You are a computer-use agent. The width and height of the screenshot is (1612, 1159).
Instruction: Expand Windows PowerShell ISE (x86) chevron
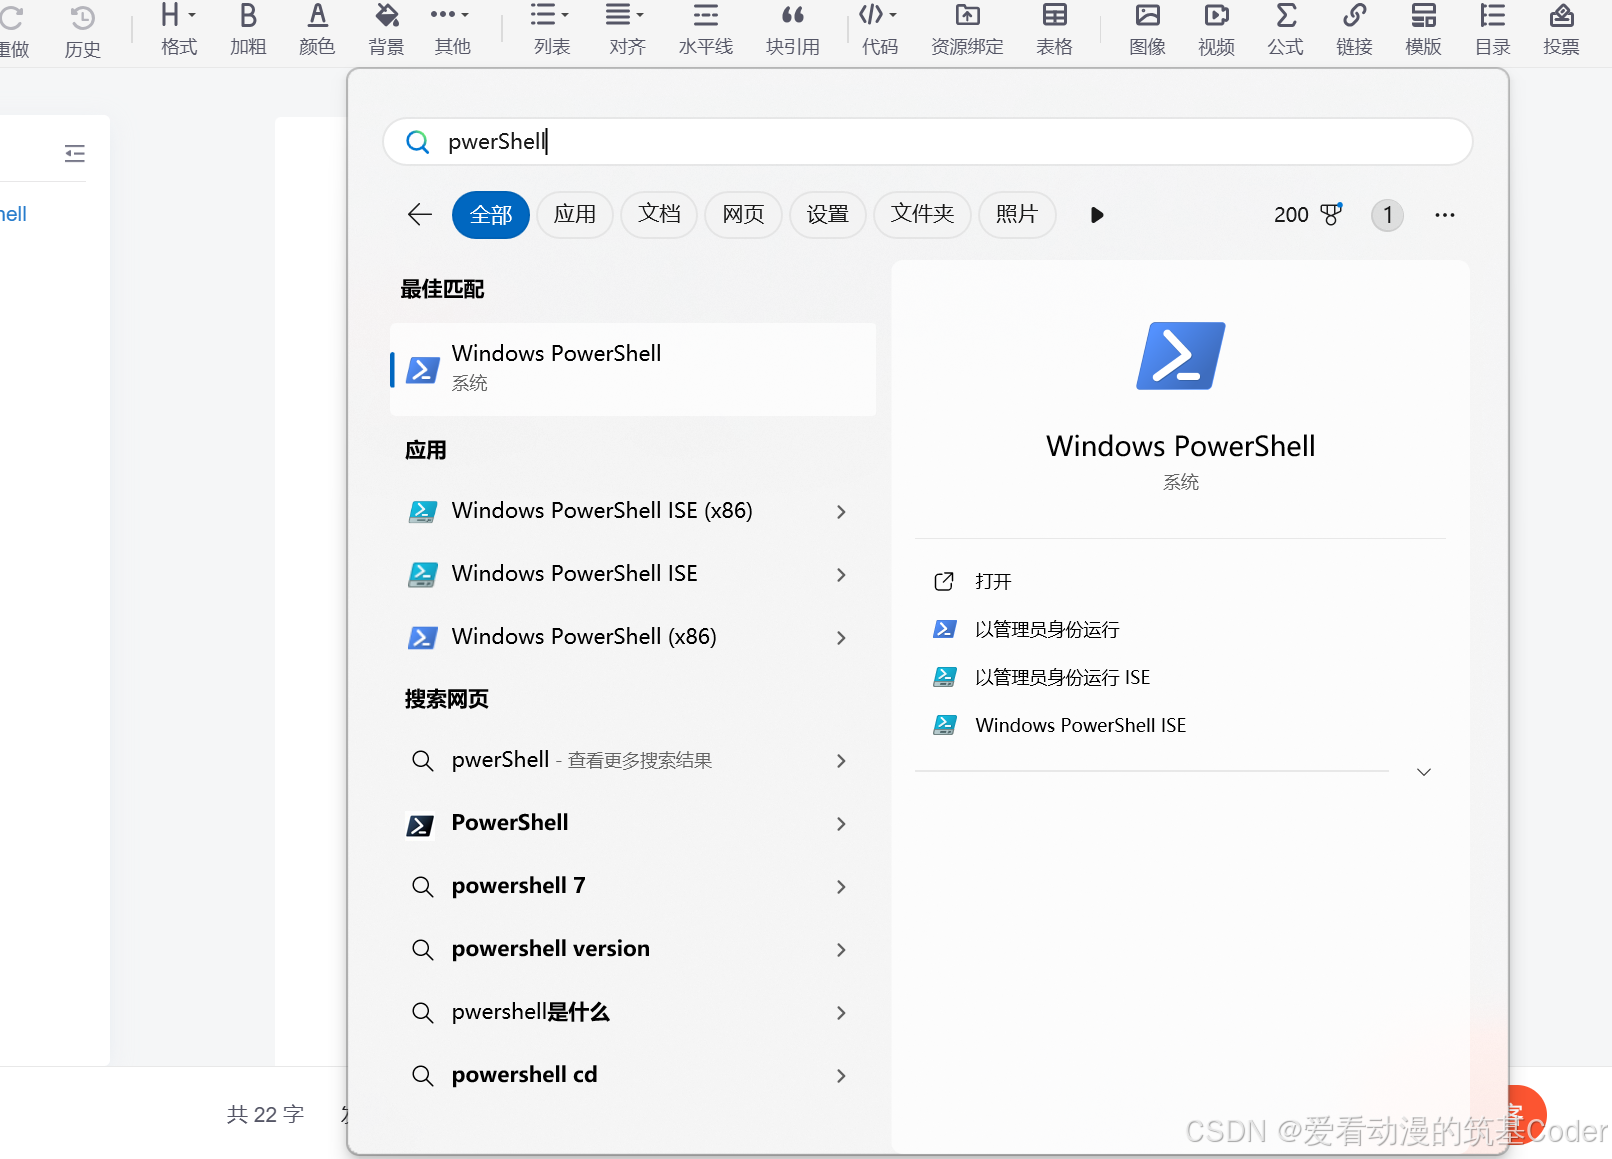(x=841, y=512)
